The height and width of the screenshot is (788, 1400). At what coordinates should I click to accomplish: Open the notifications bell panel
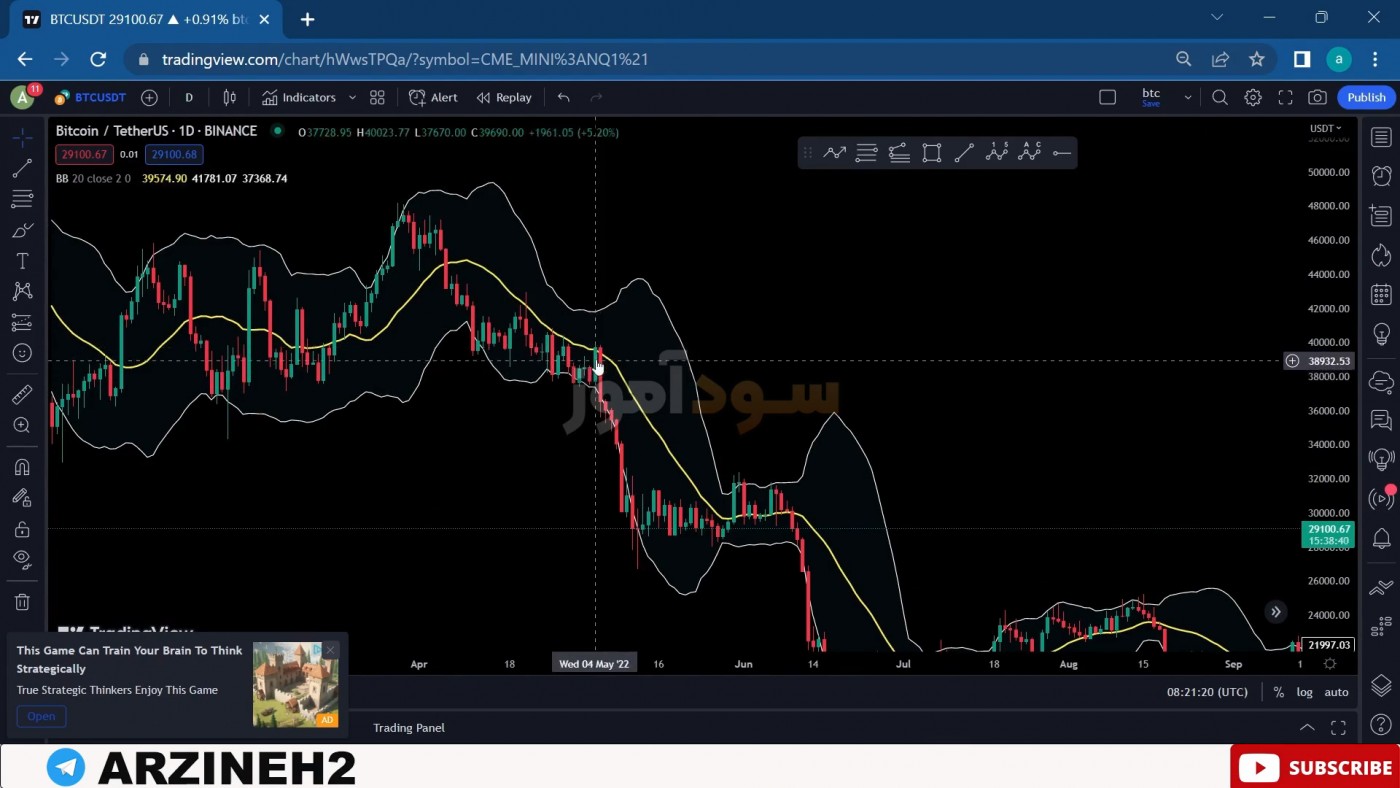pos(1381,538)
